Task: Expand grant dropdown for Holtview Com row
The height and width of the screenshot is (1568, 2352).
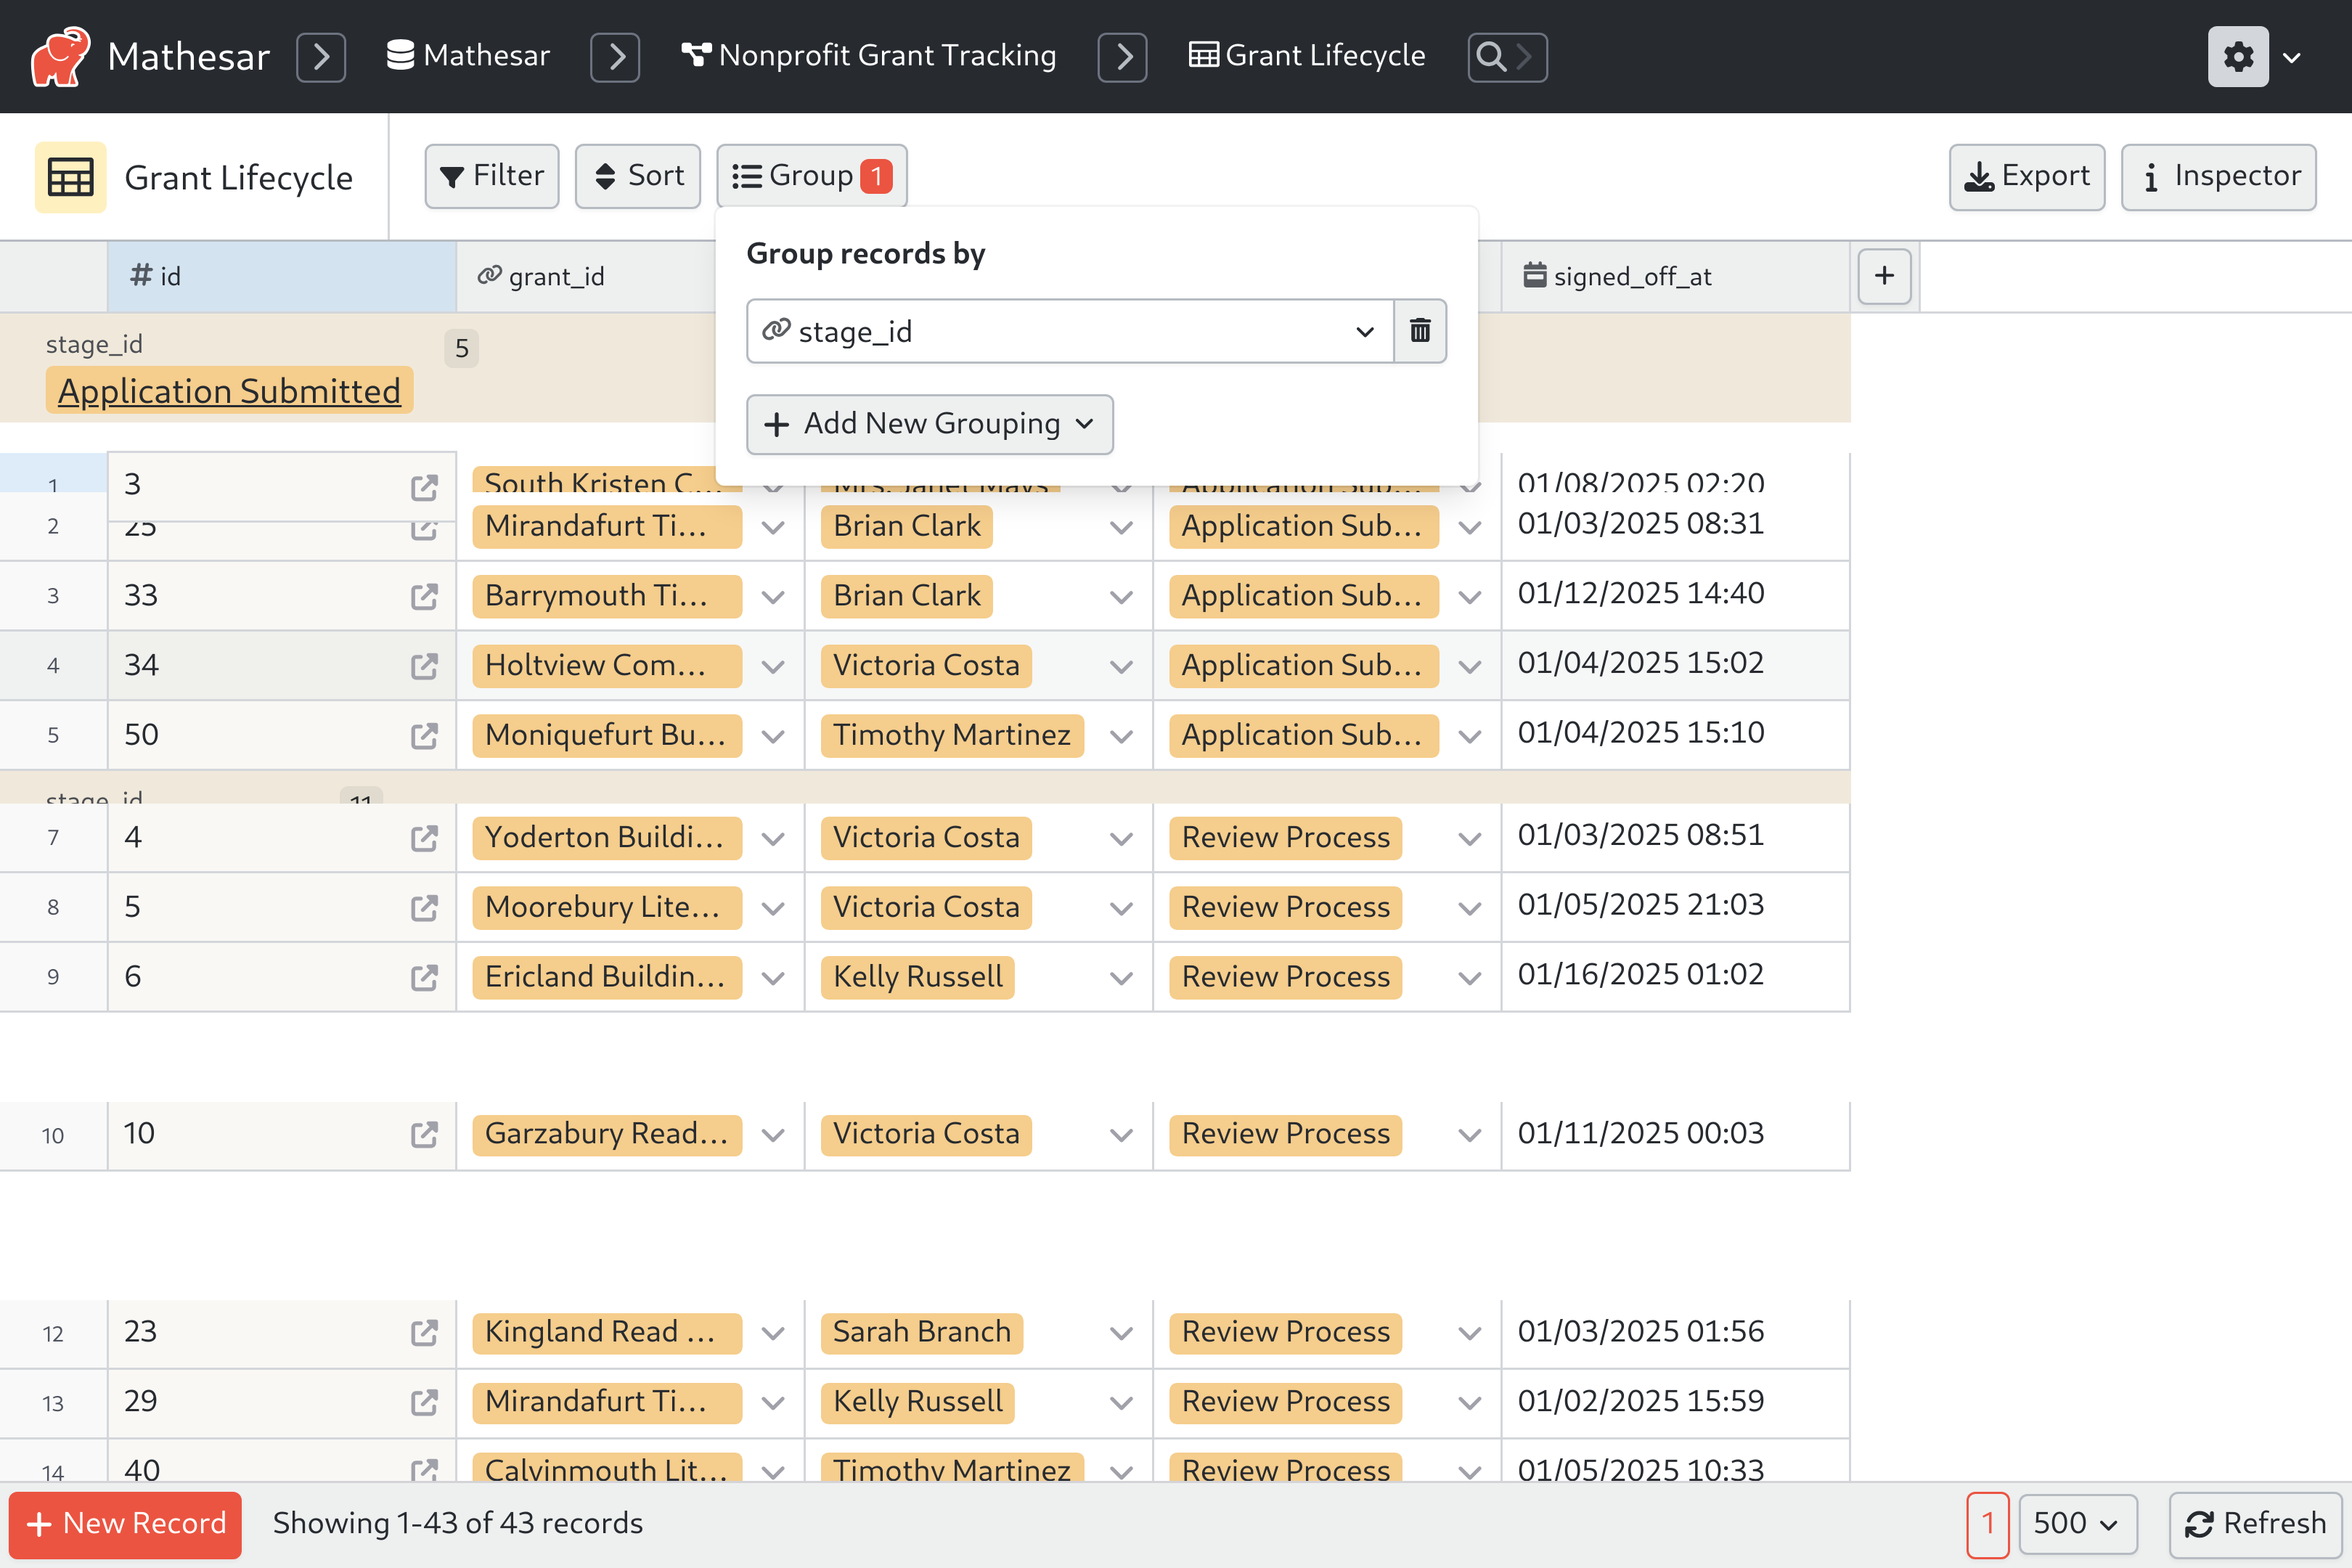Action: pos(772,666)
